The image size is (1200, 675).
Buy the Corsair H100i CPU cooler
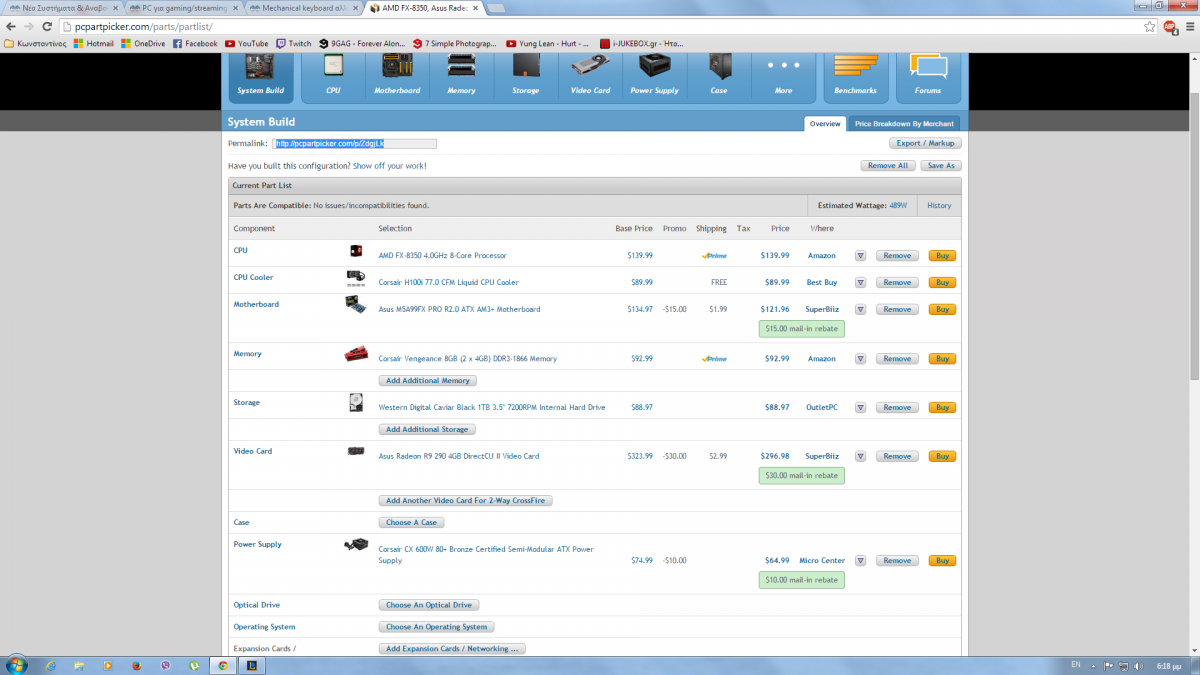coord(942,283)
